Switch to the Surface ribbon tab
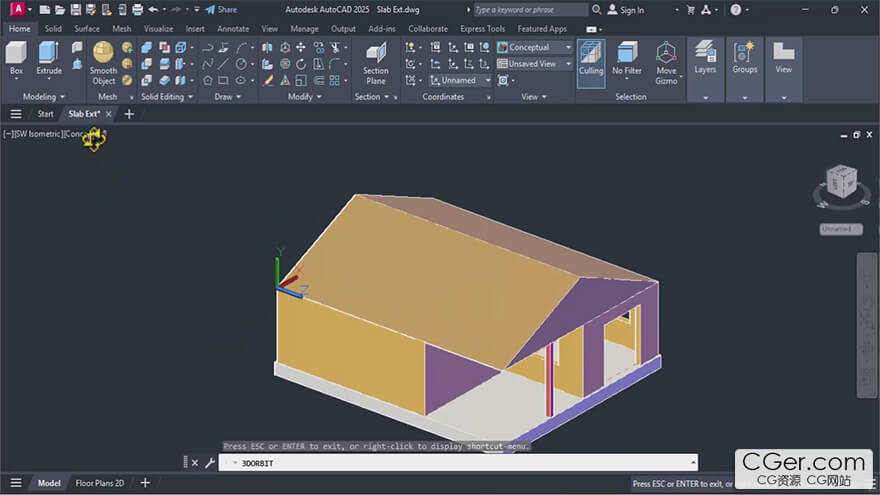Screen dimensions: 880x495 (87, 29)
